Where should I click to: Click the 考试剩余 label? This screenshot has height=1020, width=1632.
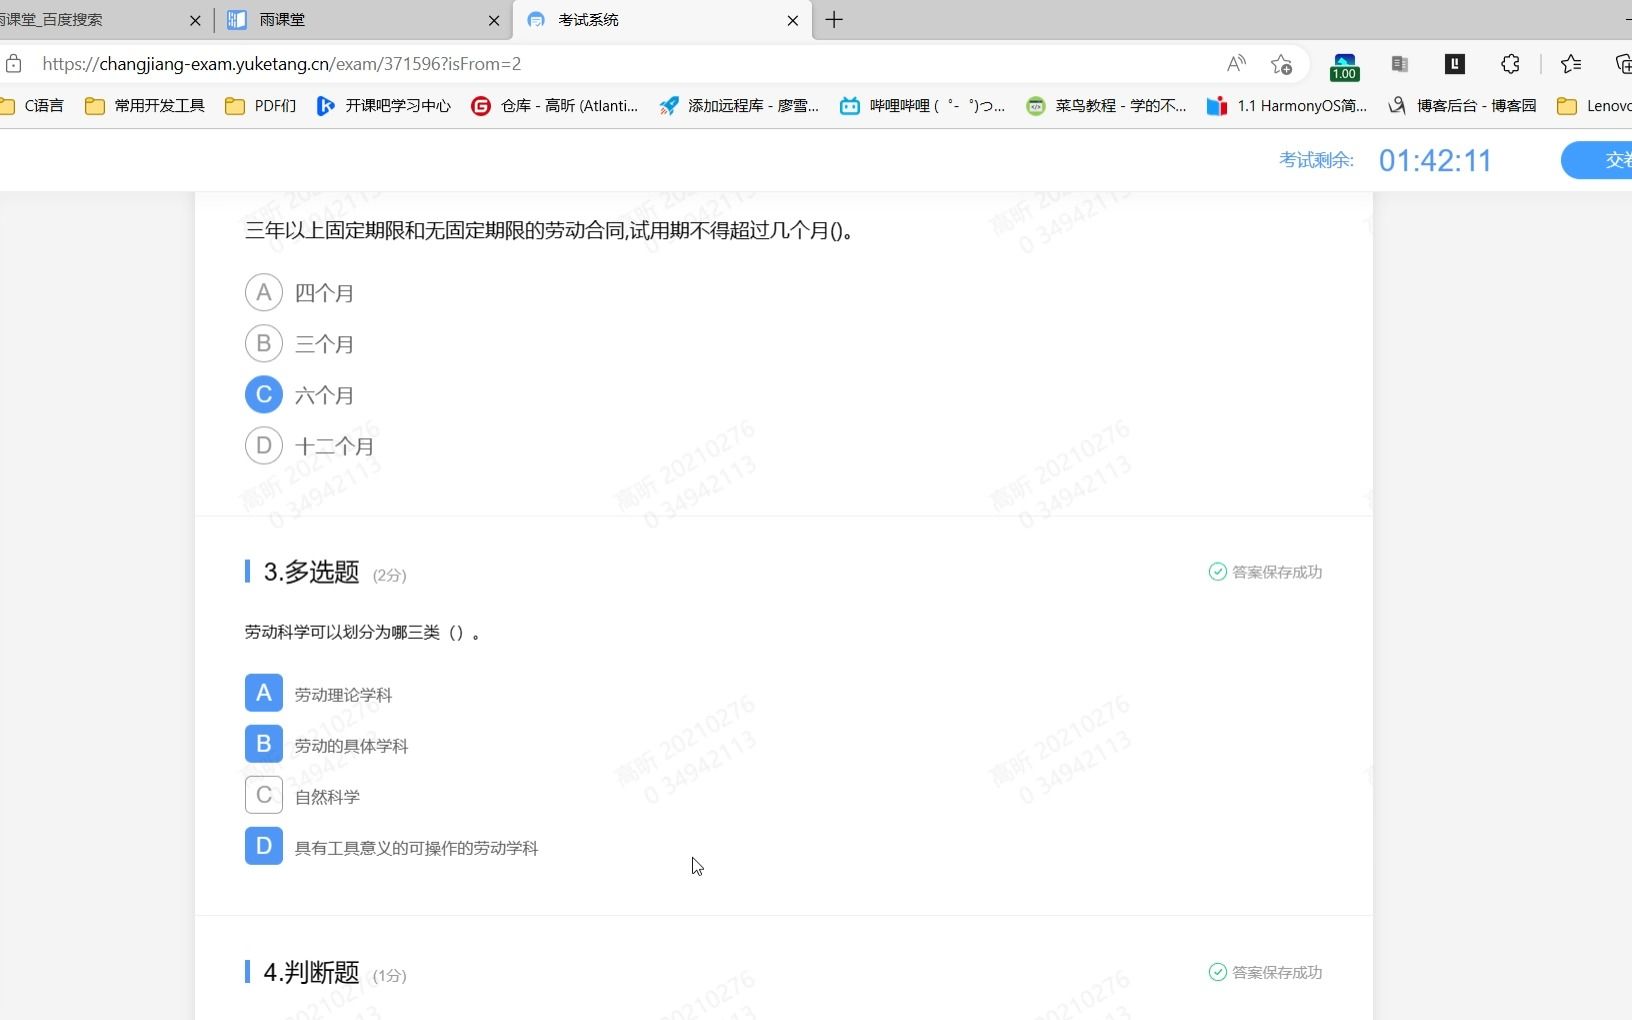(x=1316, y=160)
